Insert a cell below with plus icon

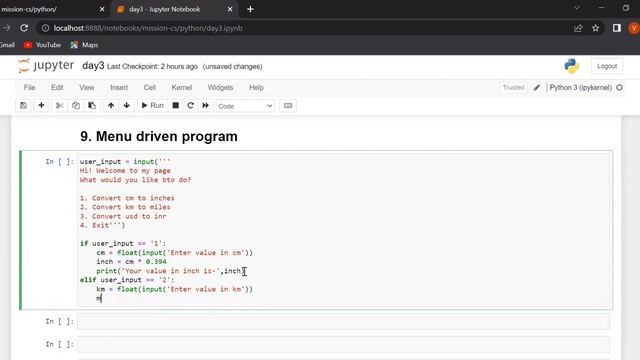(x=41, y=106)
